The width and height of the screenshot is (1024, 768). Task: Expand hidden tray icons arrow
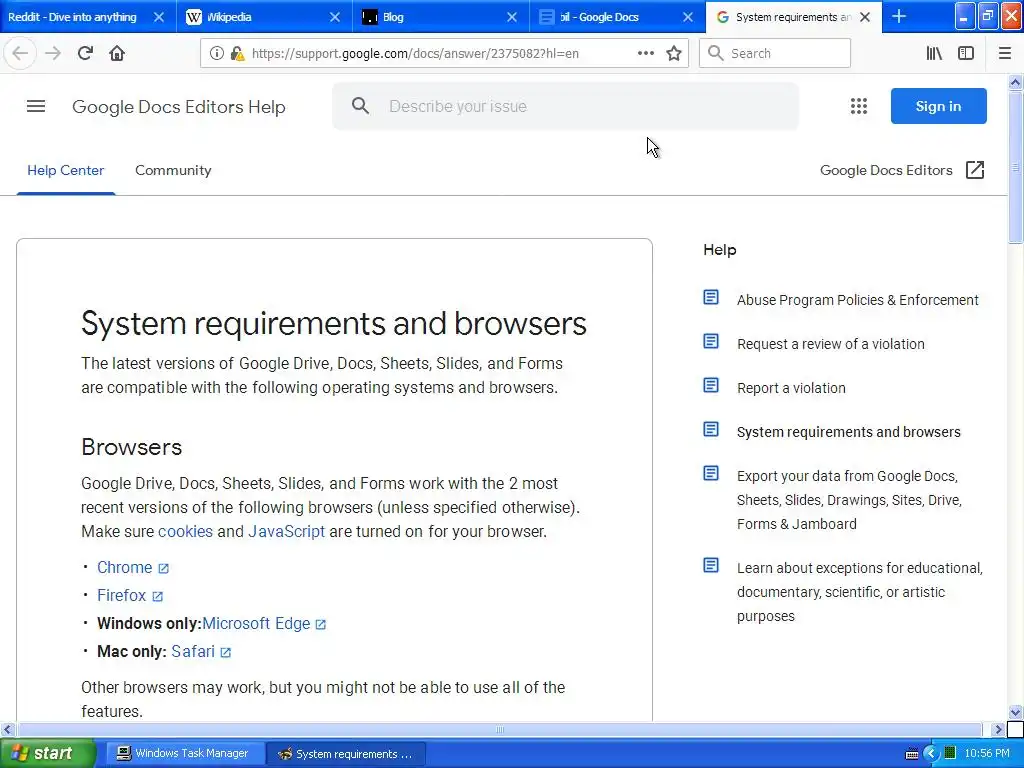click(931, 754)
